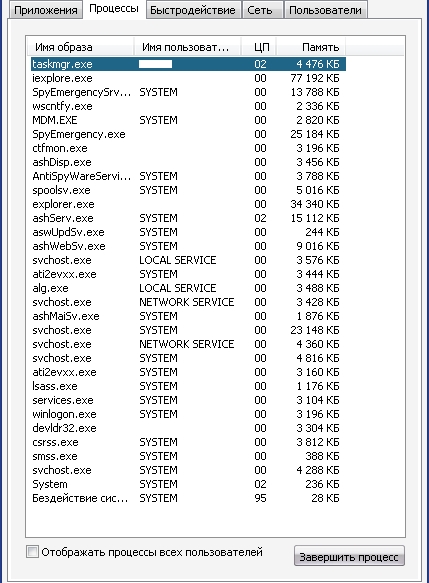This screenshot has height=583, width=429.
Task: Select the iexplore.exe process row
Action: [x=188, y=78]
